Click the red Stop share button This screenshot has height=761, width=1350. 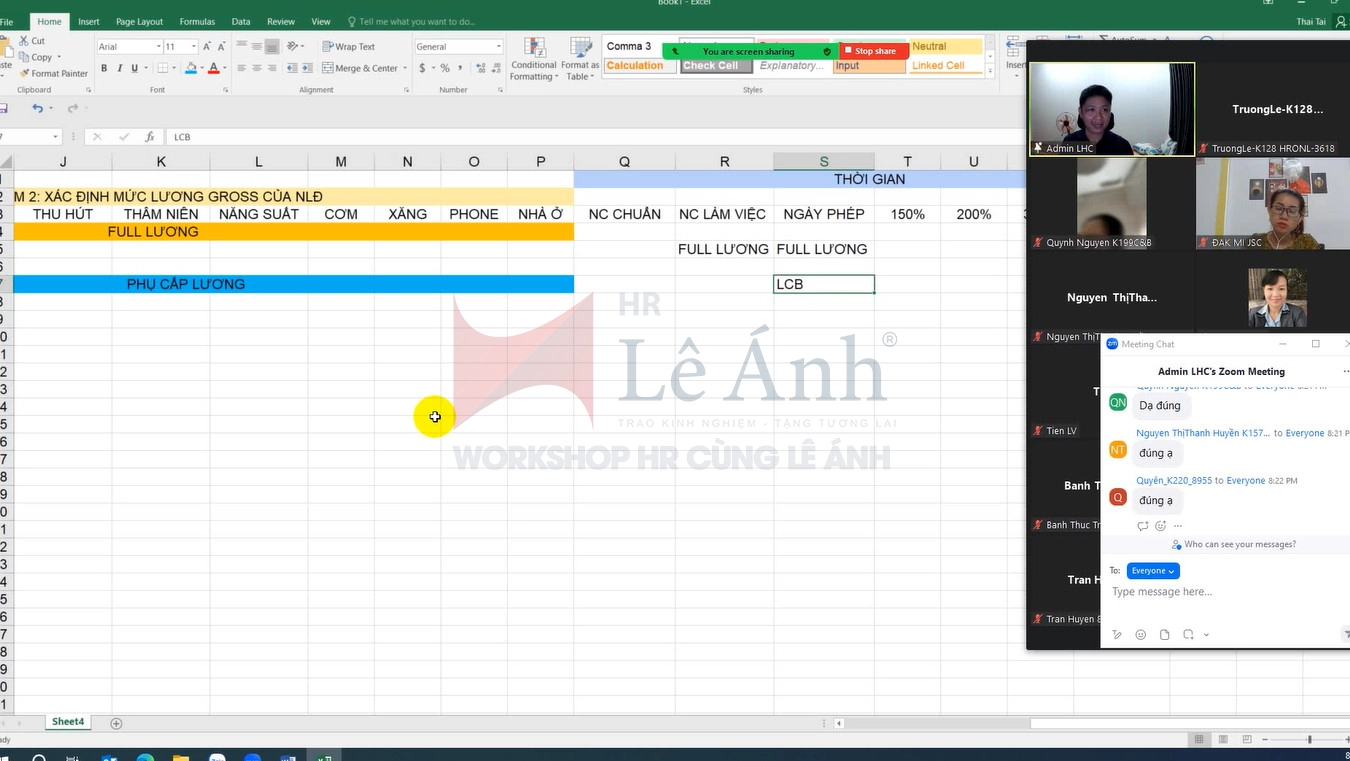875,51
